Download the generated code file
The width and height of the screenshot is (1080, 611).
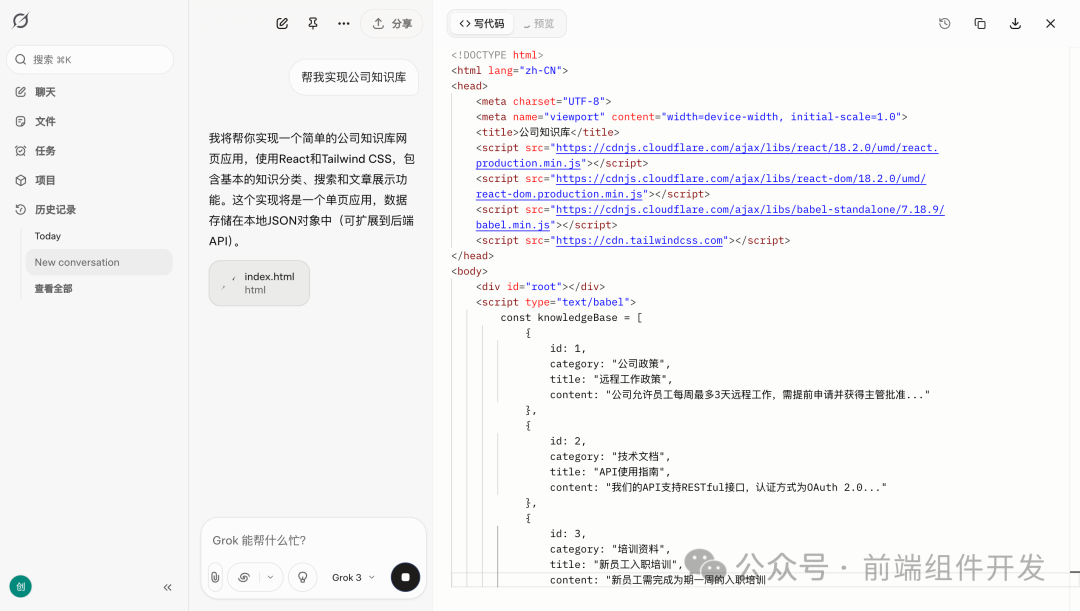click(x=1014, y=22)
